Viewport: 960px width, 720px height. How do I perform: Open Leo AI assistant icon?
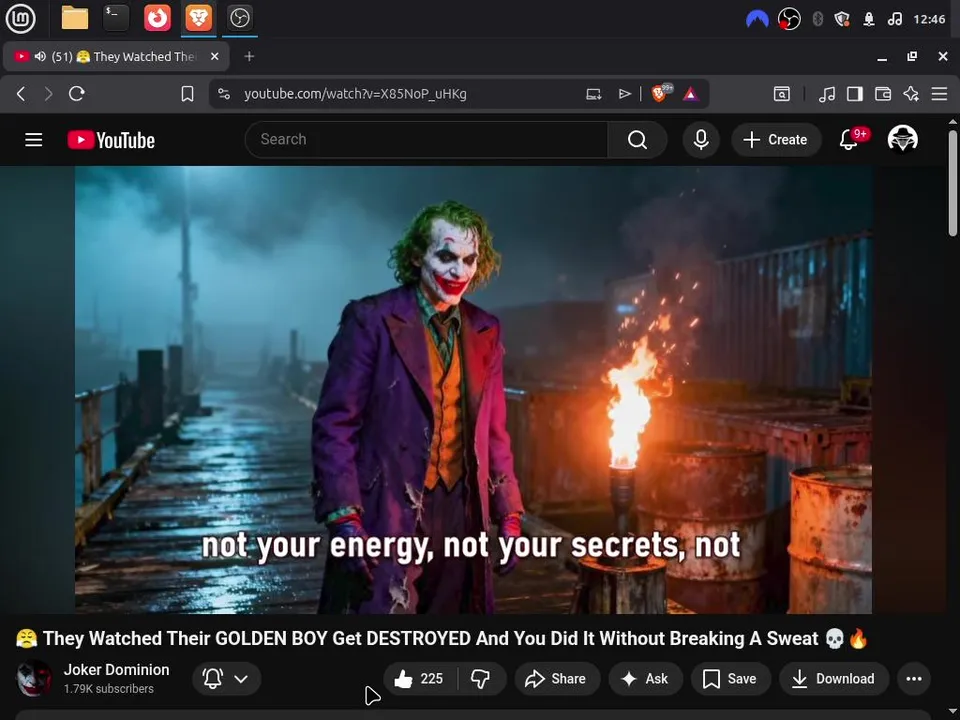tap(911, 94)
